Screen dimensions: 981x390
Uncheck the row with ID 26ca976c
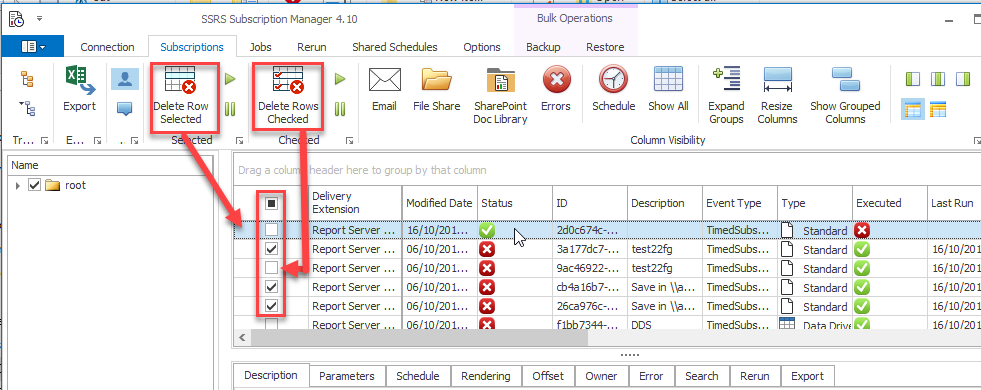272,306
